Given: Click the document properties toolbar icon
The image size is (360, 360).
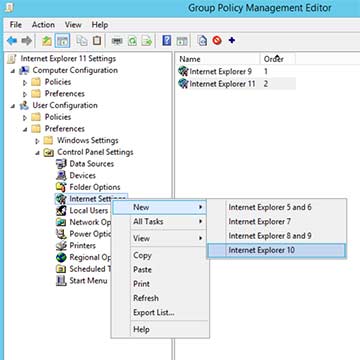Looking at the screenshot, I should click(202, 41).
